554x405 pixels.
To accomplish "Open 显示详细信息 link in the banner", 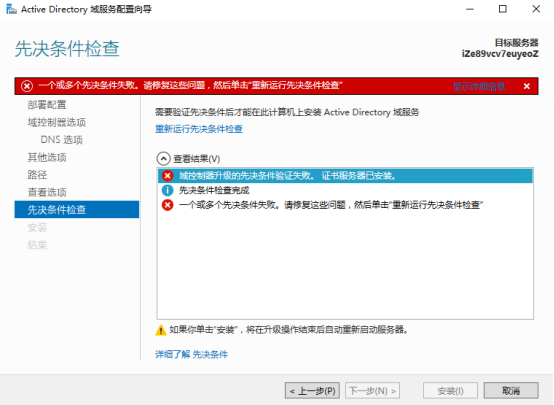I will tap(479, 86).
